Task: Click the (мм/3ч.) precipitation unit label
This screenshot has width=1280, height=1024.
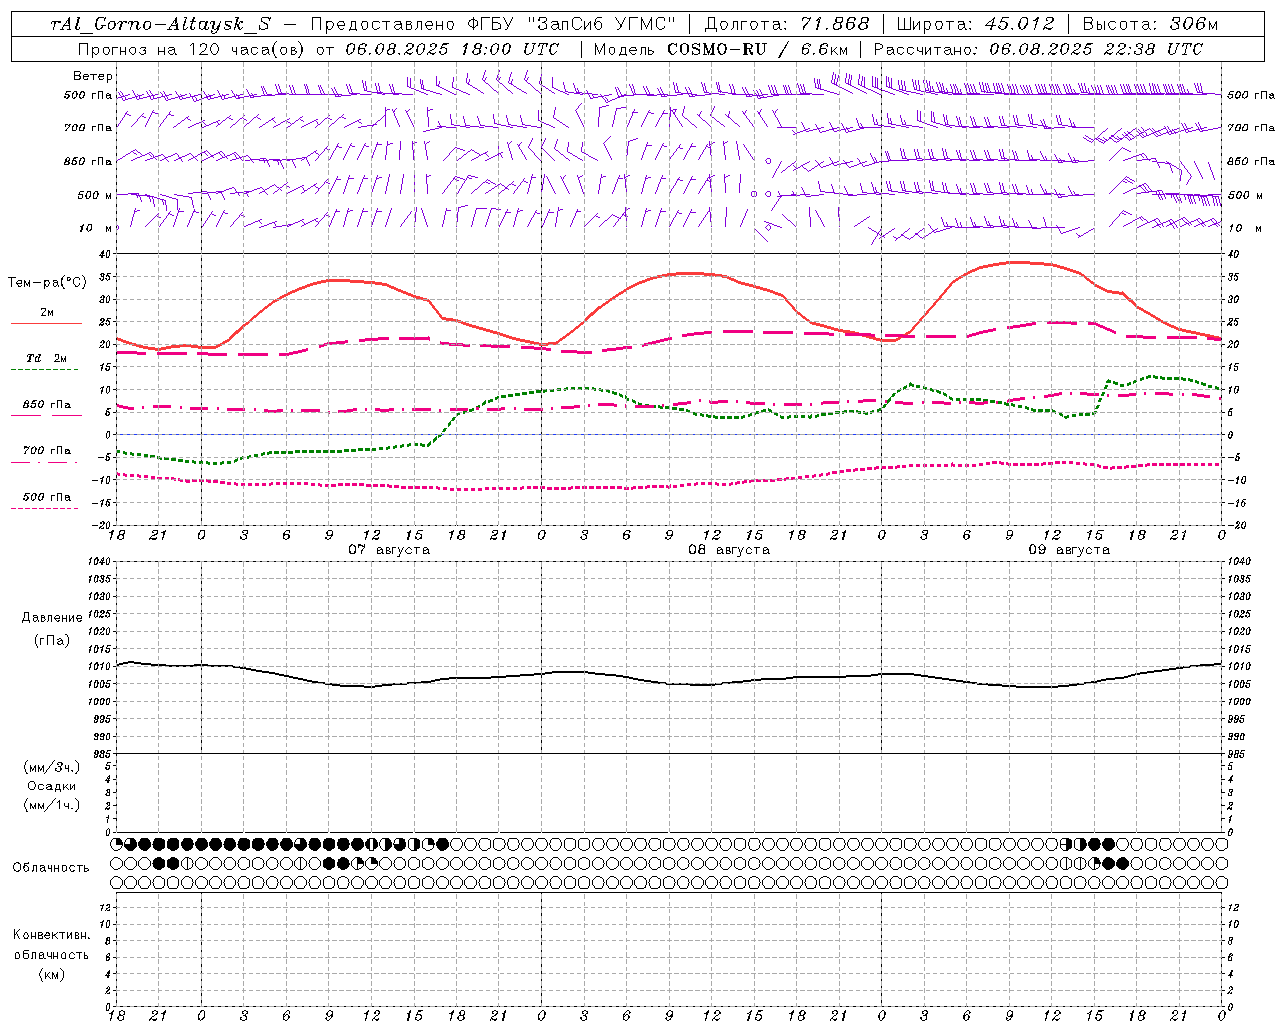Action: (x=52, y=767)
